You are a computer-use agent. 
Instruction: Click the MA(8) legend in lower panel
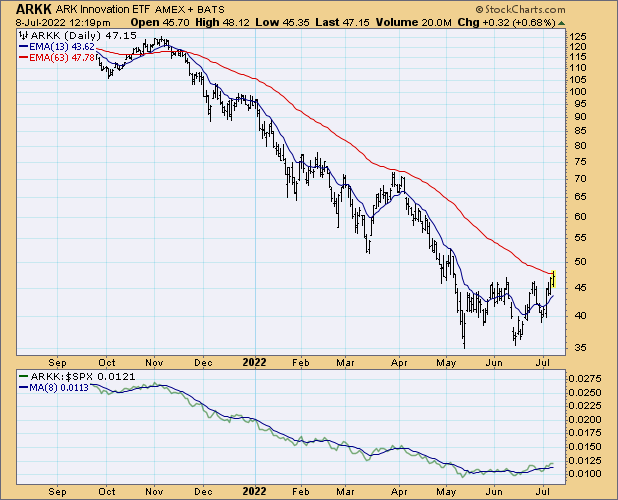click(56, 387)
